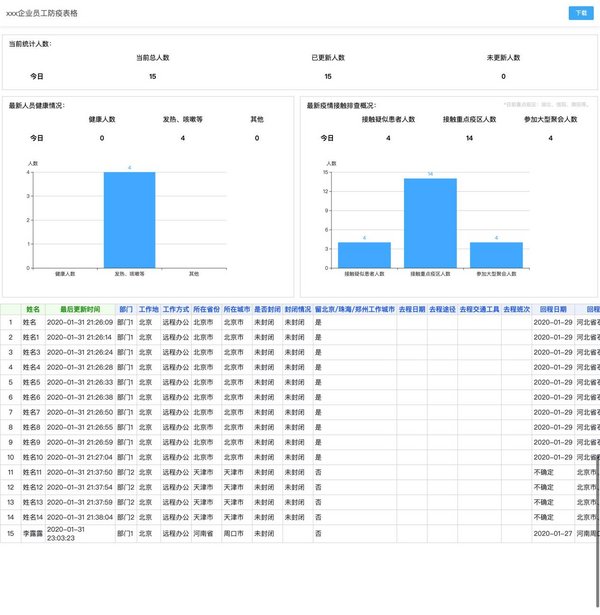Click the 发热、咳嗽等 bar in the health chart
The width and height of the screenshot is (600, 615).
point(129,220)
